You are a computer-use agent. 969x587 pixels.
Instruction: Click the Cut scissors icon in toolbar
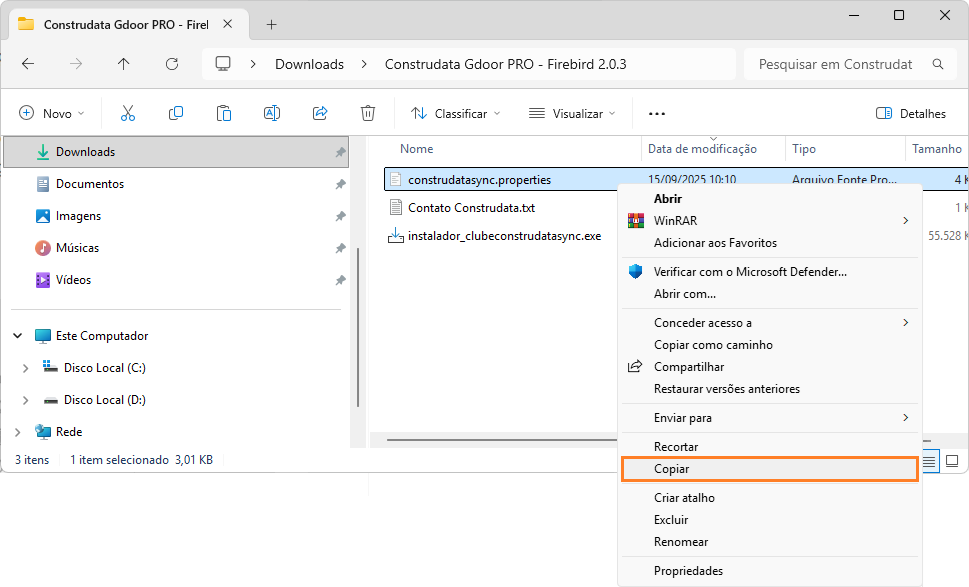(x=127, y=113)
